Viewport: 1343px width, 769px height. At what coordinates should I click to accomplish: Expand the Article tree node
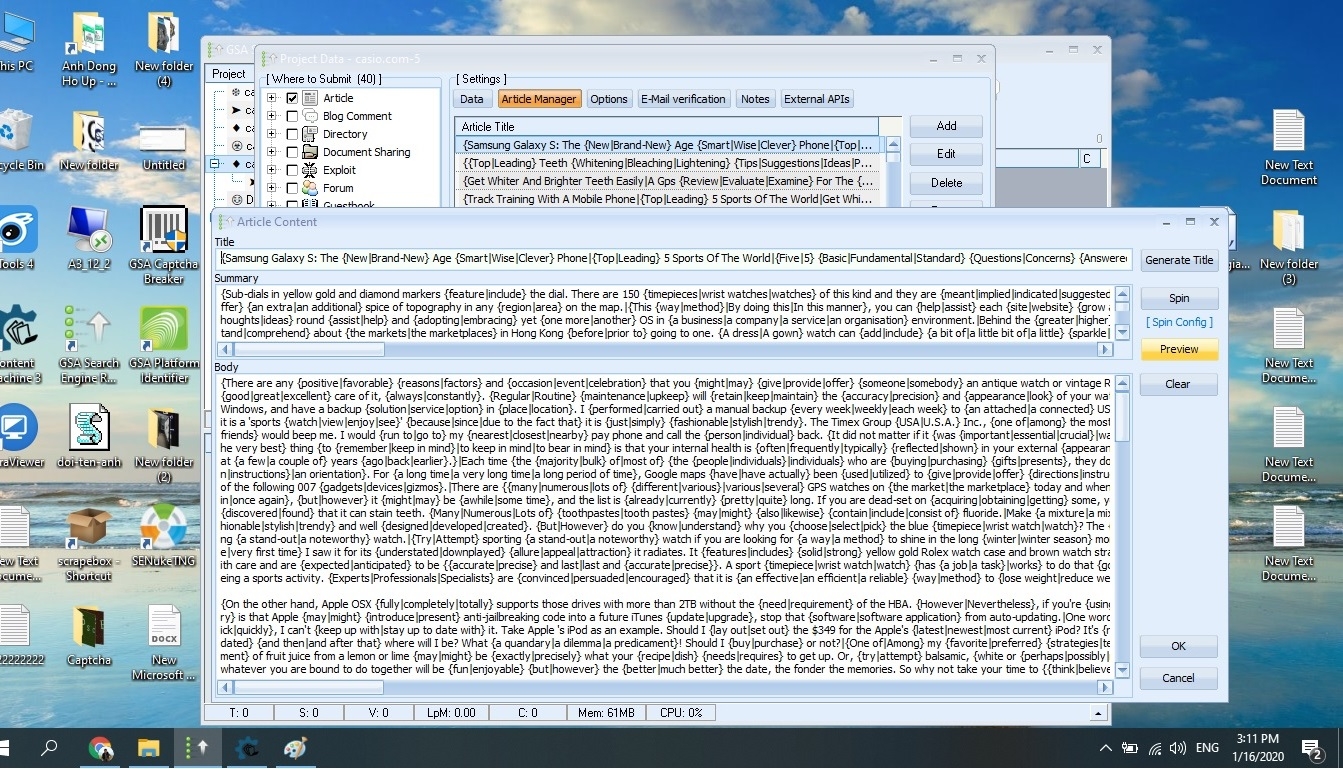pos(271,98)
